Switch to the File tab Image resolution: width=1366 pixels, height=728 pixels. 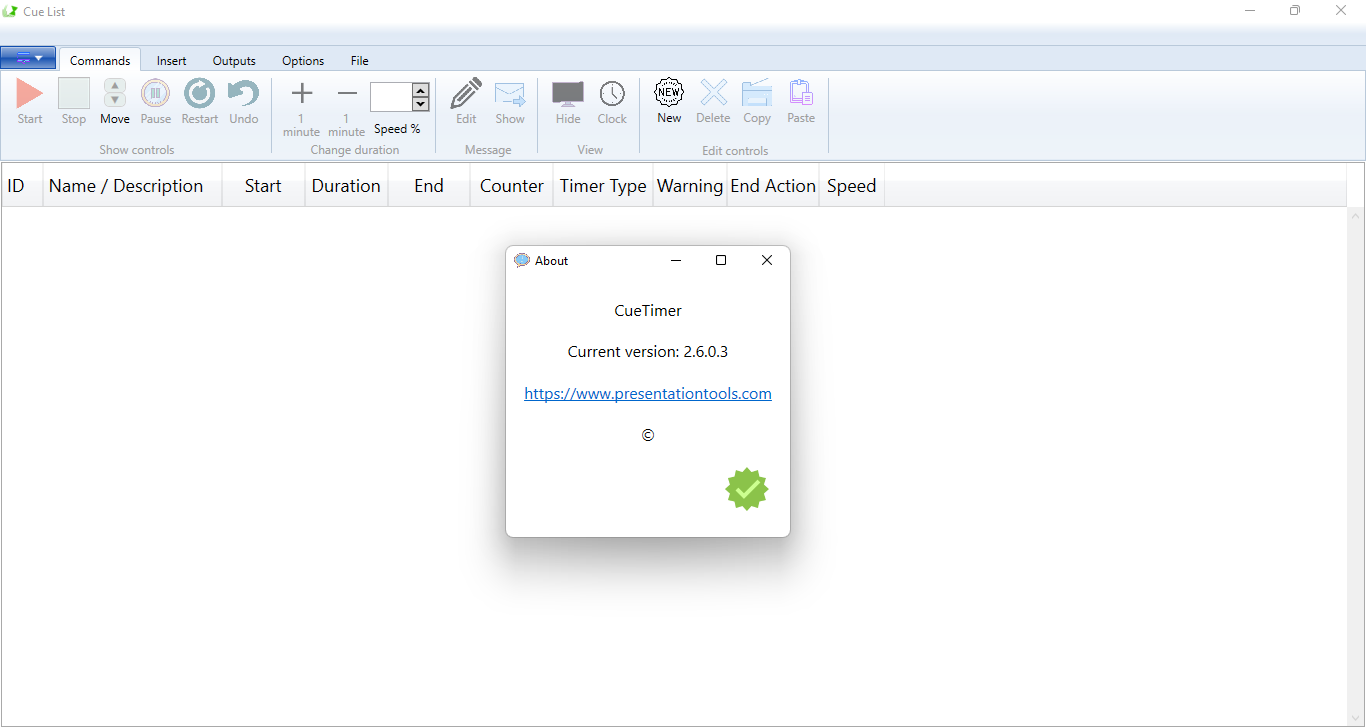tap(360, 60)
